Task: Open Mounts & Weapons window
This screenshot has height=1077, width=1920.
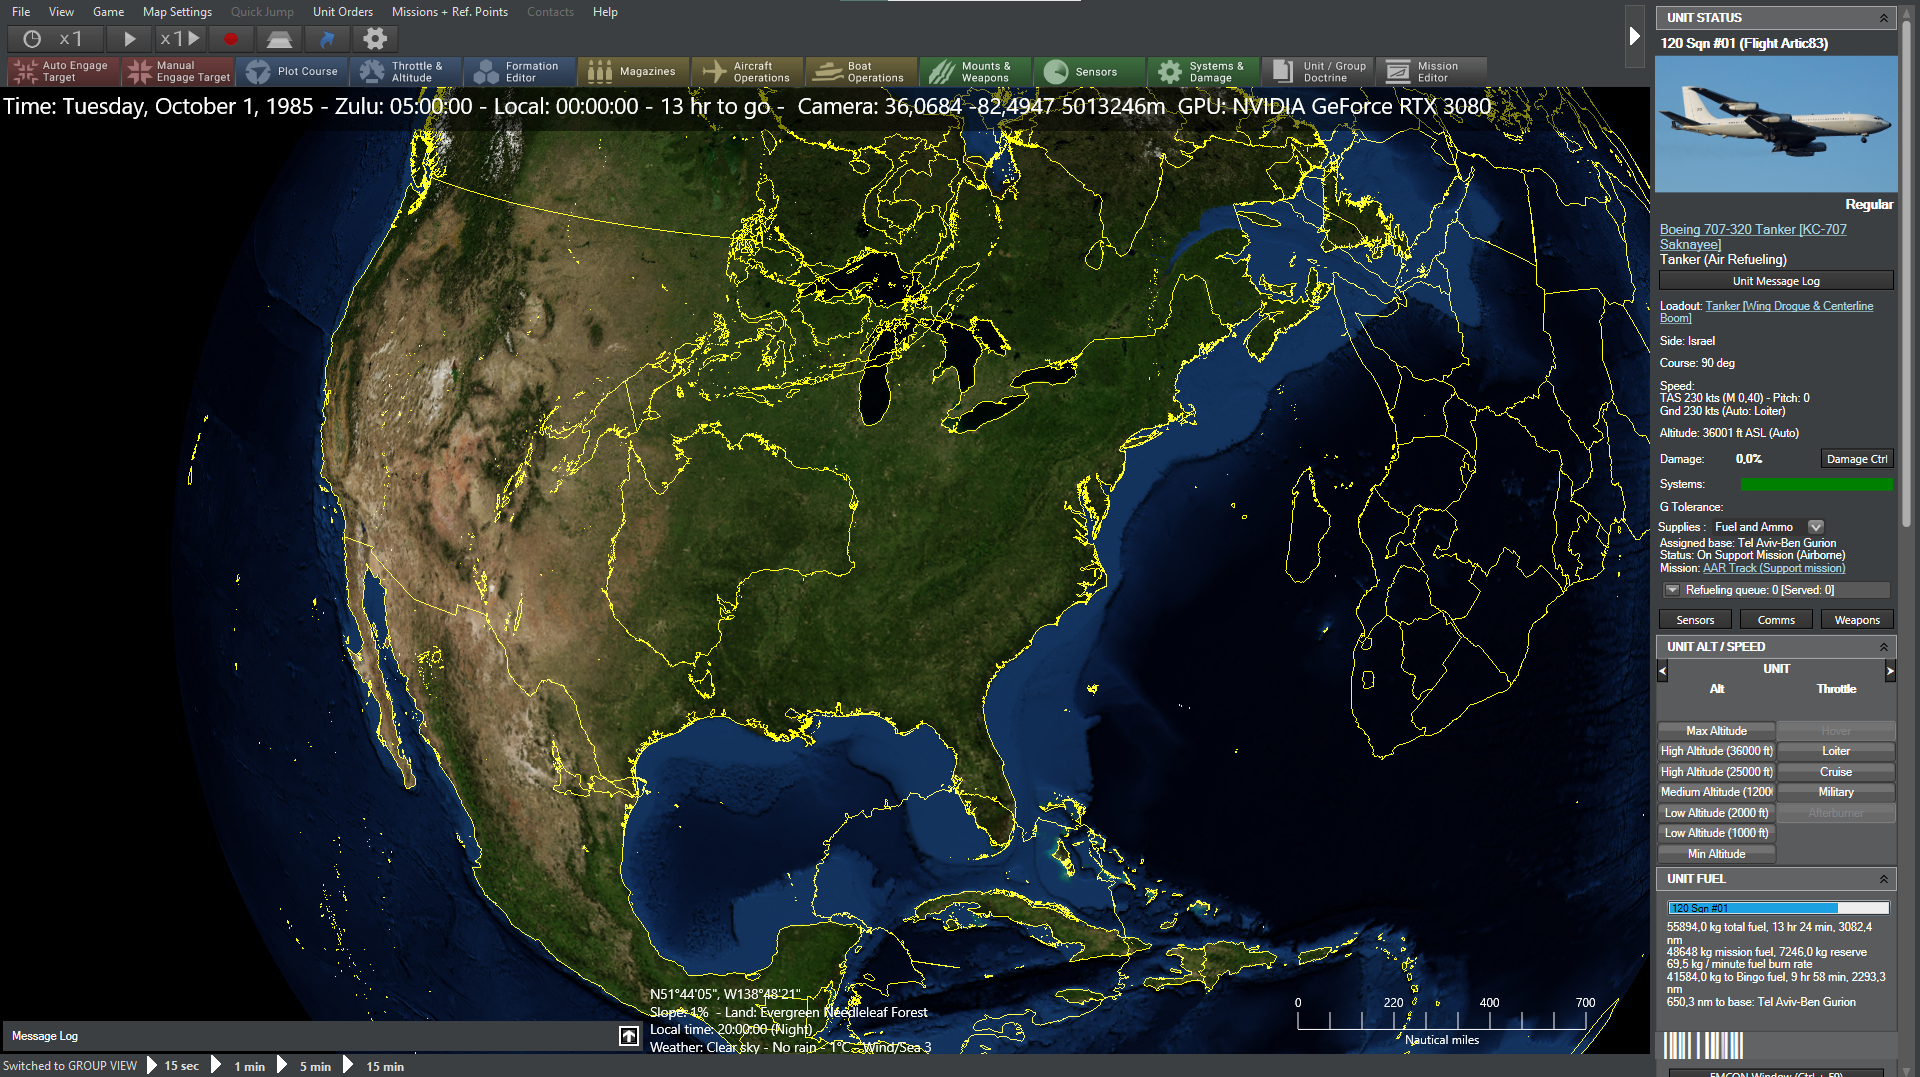Action: click(x=976, y=72)
